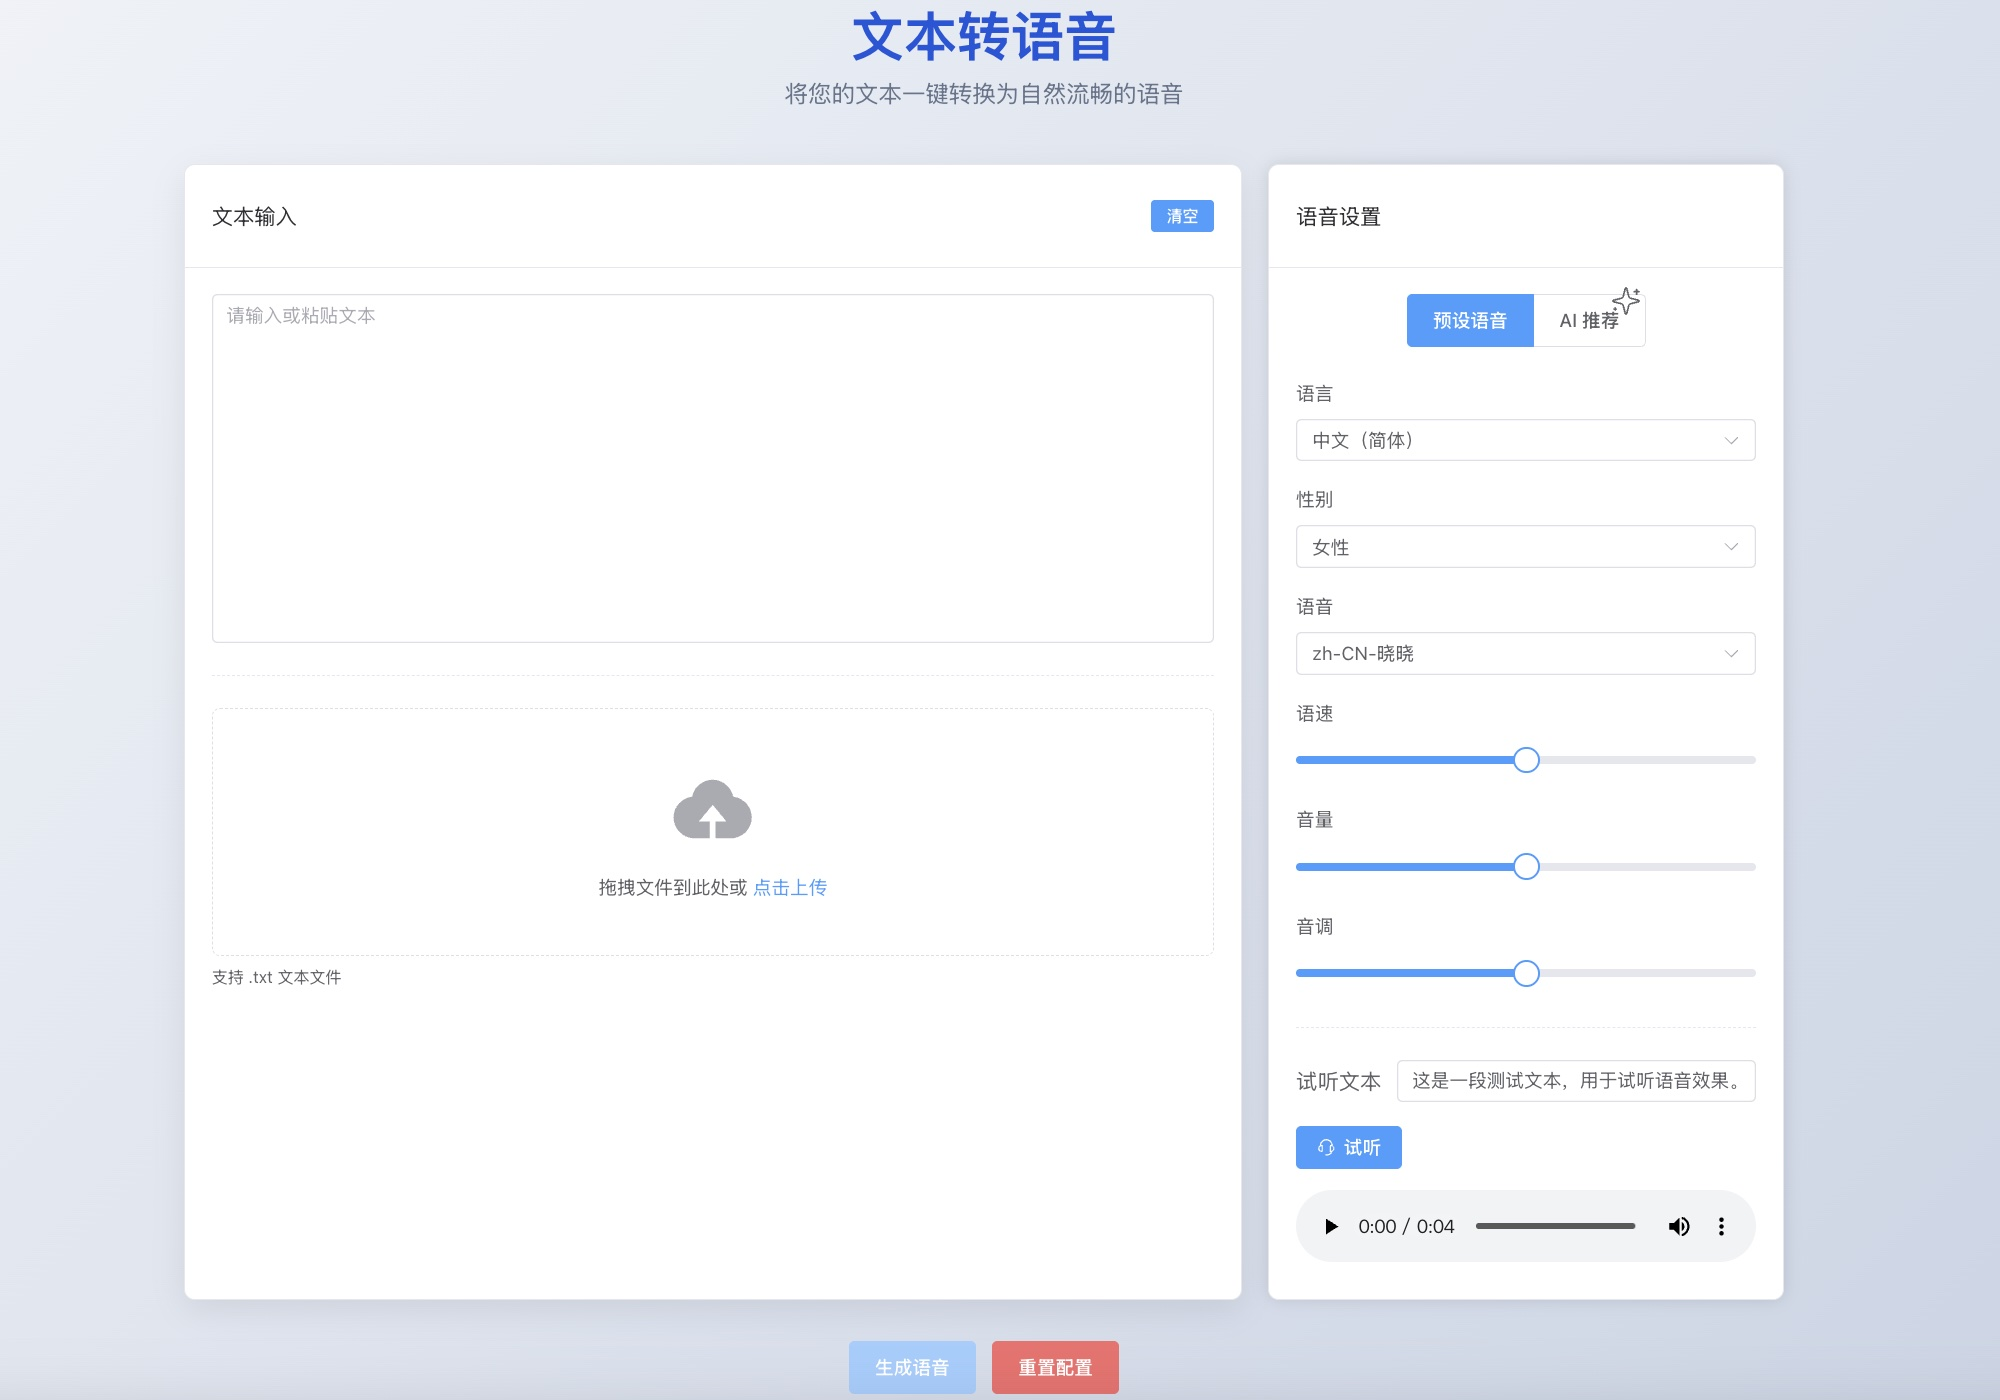Click the 语速 speed slider handle
The image size is (2000, 1400).
point(1526,760)
